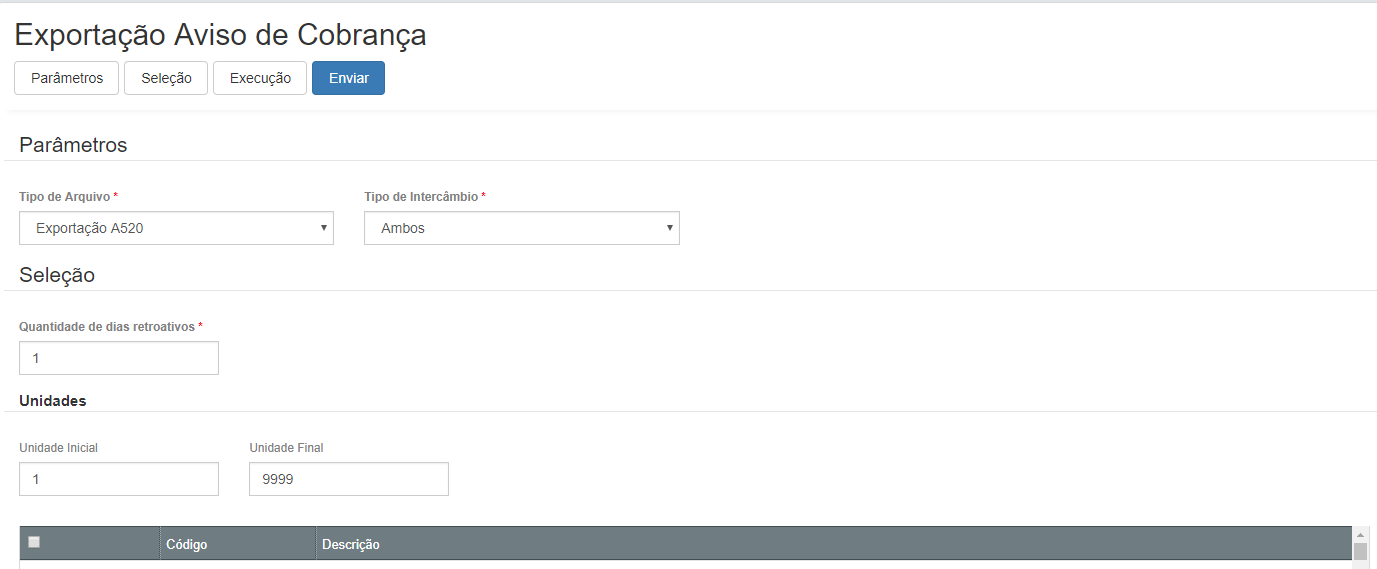The image size is (1377, 569).
Task: Open the Parâmetros tab button
Action: point(66,78)
